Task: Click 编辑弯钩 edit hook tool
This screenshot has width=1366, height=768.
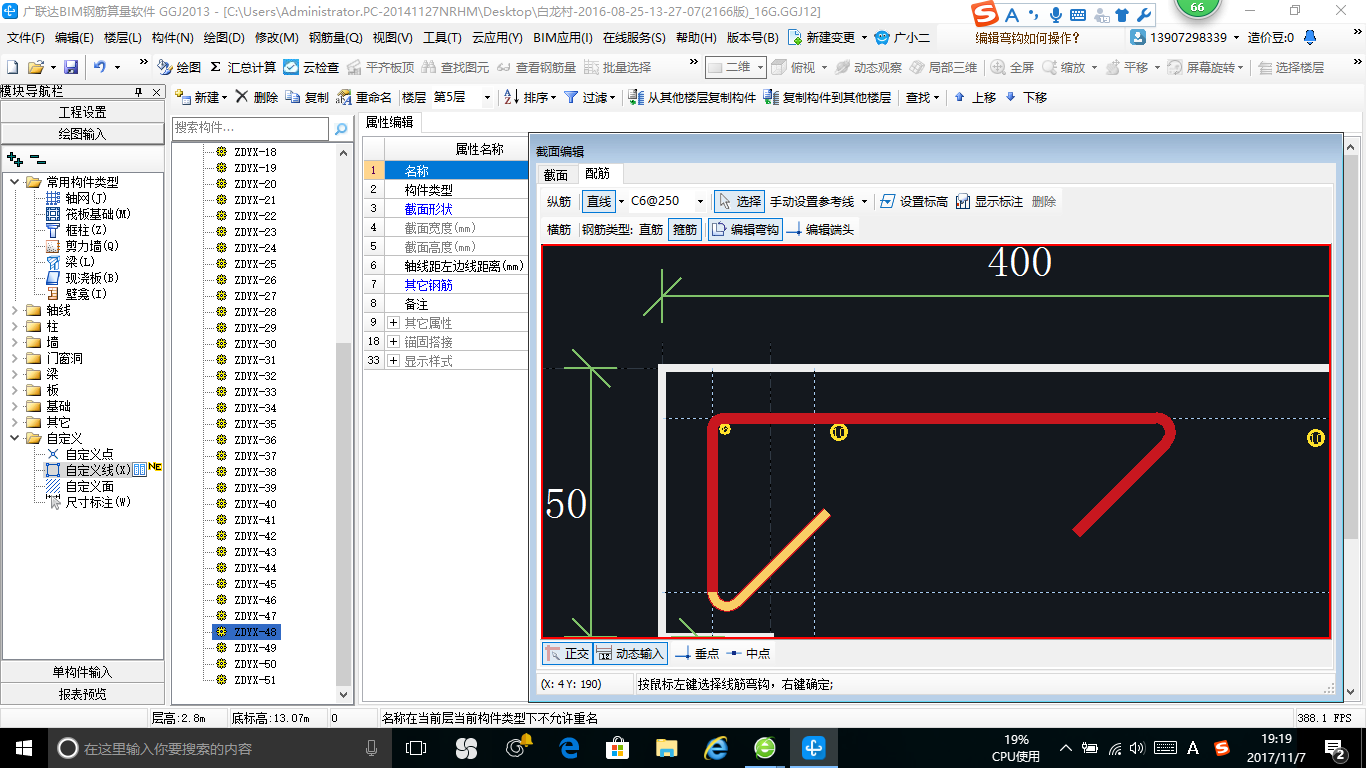Action: (x=745, y=229)
